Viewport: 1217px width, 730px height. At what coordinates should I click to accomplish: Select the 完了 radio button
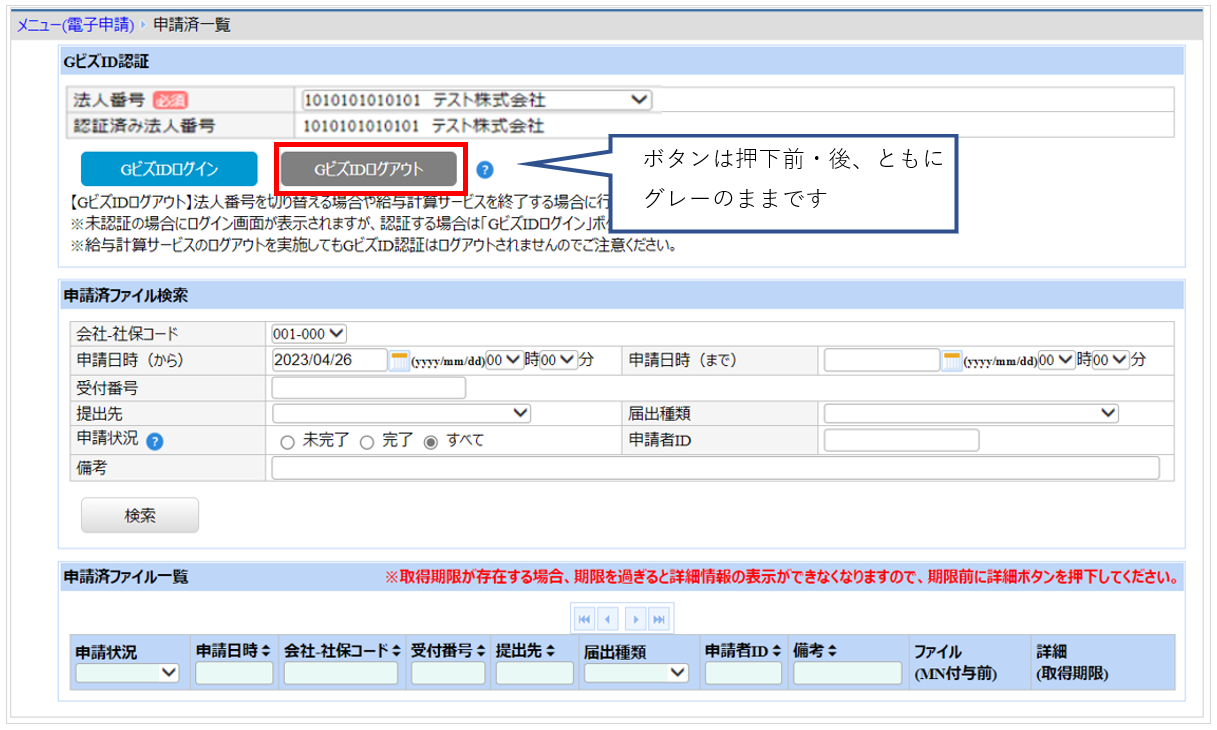[366, 441]
